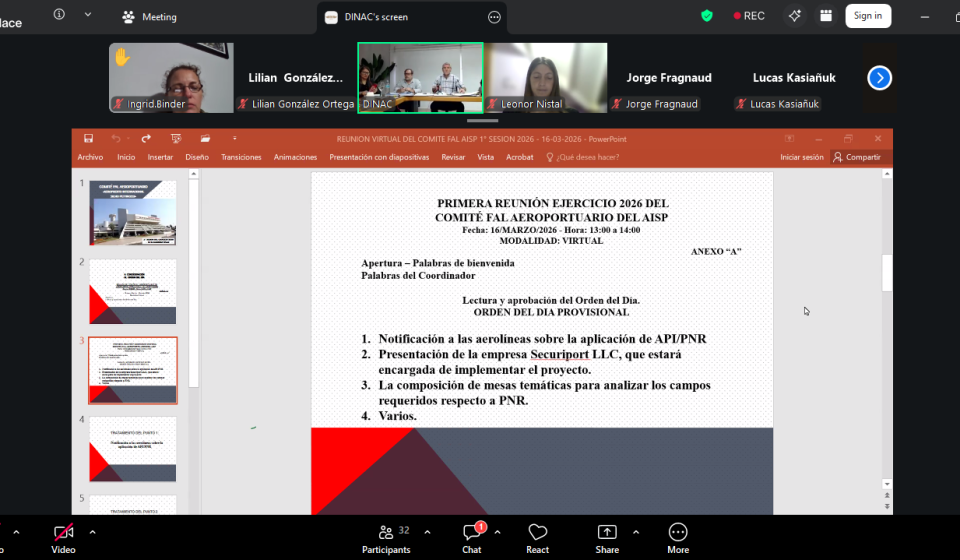Image resolution: width=960 pixels, height=560 pixels.
Task: Open the AI Companion sparkle icon
Action: tap(795, 16)
